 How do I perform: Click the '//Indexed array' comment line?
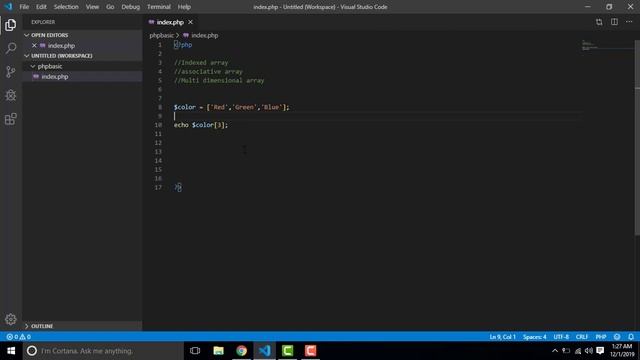coord(201,62)
